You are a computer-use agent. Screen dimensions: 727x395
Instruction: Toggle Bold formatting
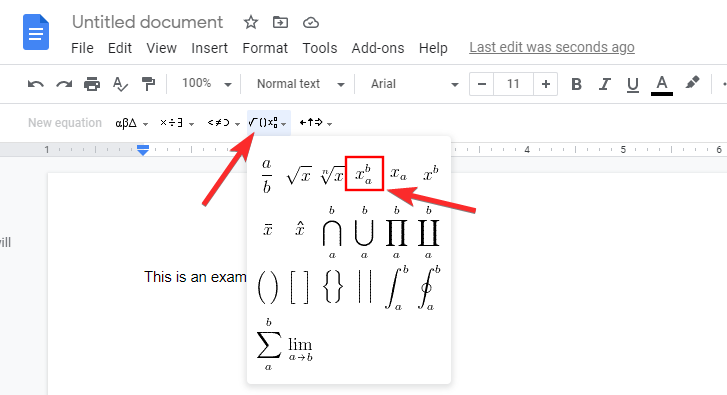[x=576, y=84]
